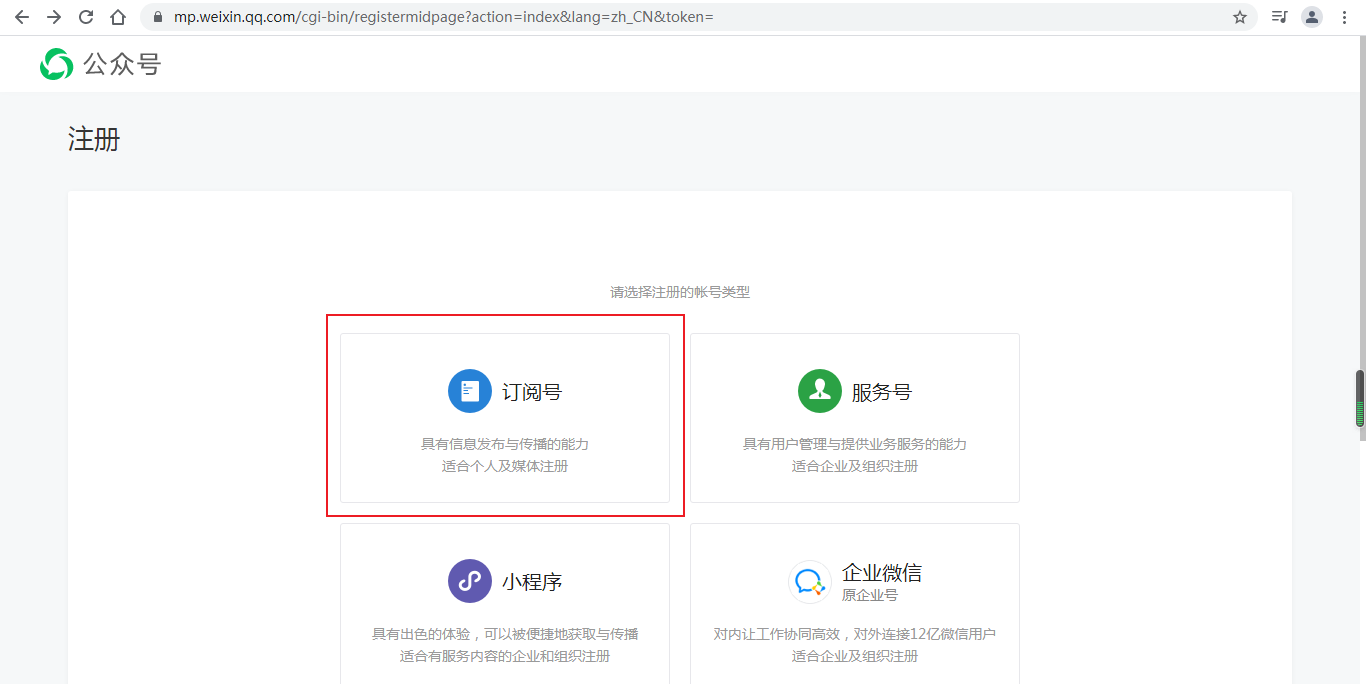Screen dimensions: 1366x684
Task: Select the 小程序 account type title
Action: pyautogui.click(x=532, y=582)
